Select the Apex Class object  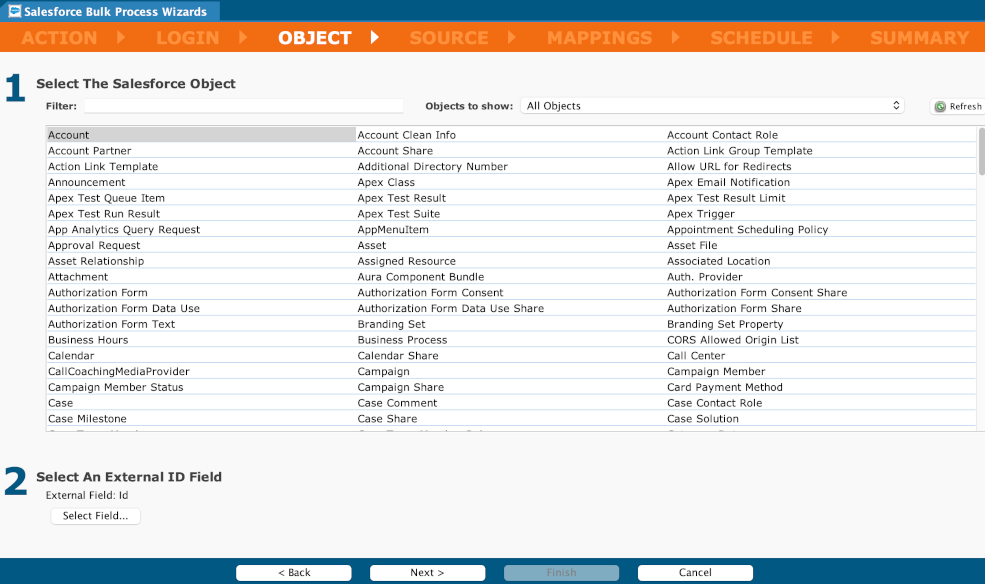[x=386, y=183]
